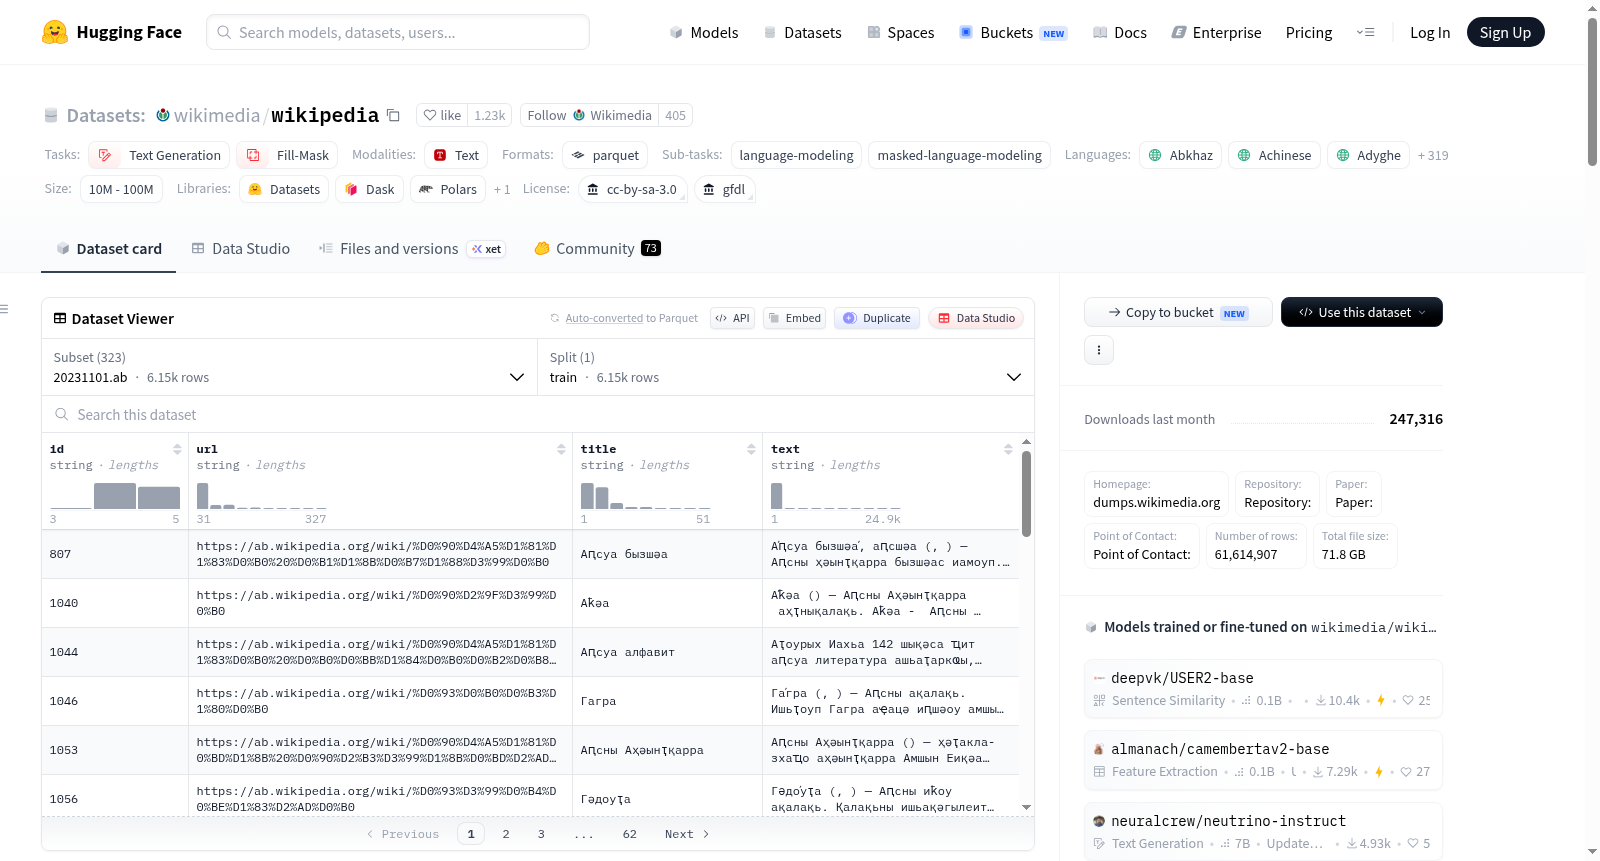Viewport: 1600px width, 861px height.
Task: Open the neuralcrew/neutrino-instruct model card
Action: pos(1263,832)
